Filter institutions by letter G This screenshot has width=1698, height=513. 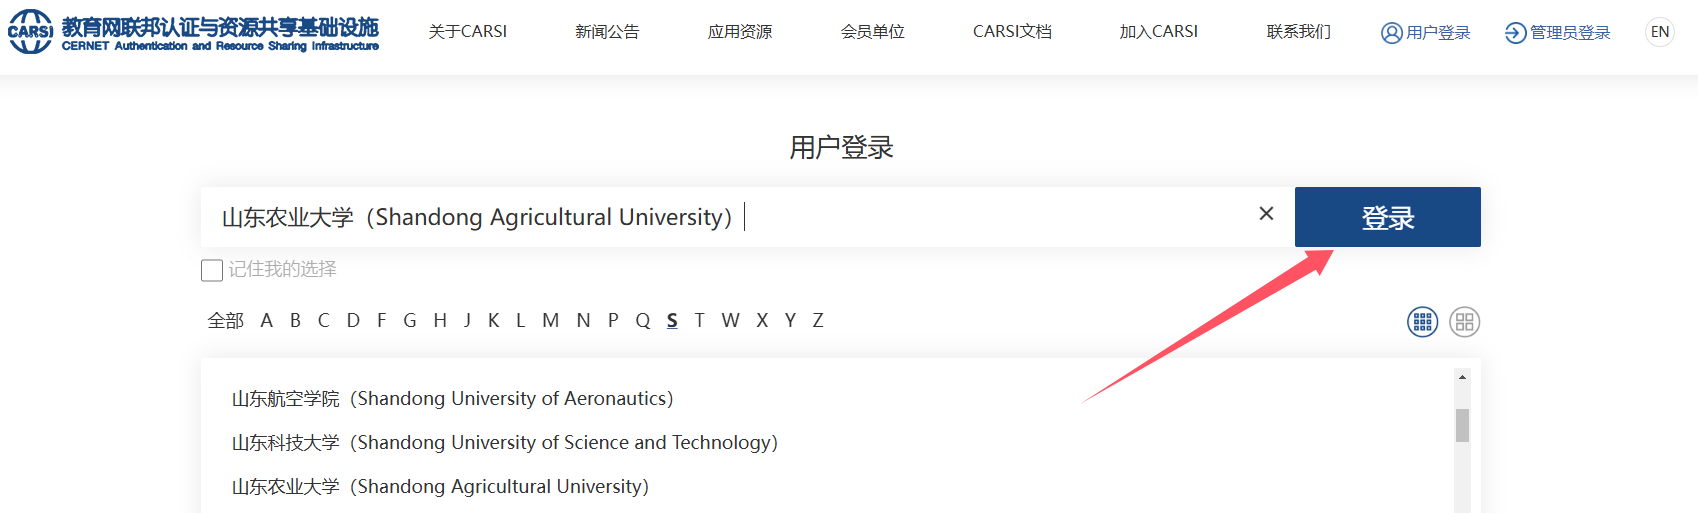coord(410,321)
